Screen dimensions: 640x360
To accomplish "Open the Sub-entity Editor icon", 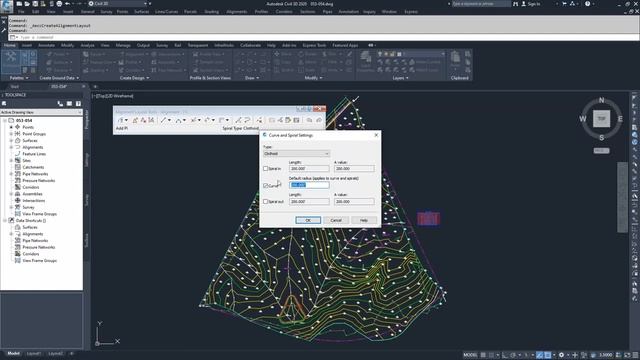I will pyautogui.click(x=288, y=120).
